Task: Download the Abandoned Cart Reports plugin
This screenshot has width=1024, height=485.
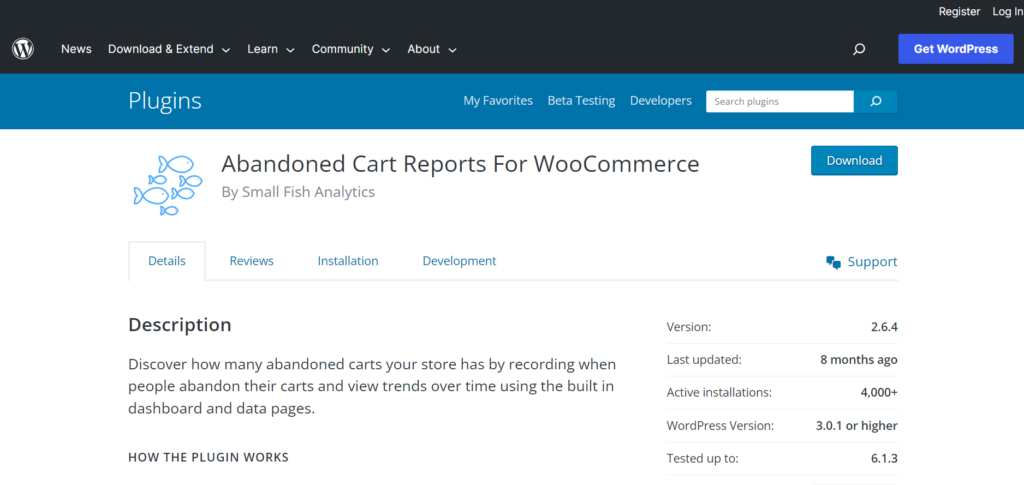Action: (x=854, y=161)
